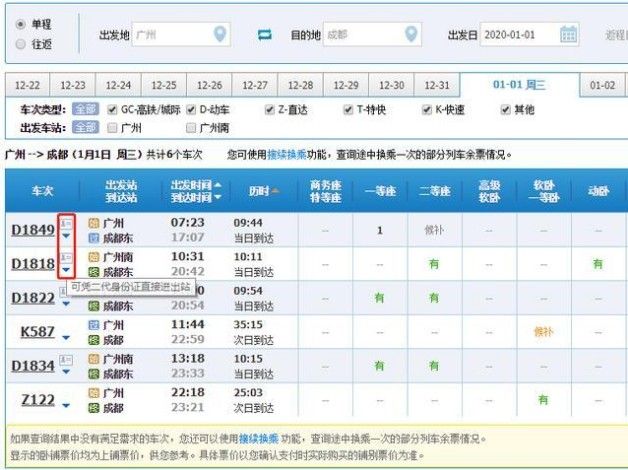Toggle the D-动车 checkbox
Image resolution: width=628 pixels, height=470 pixels.
tap(191, 109)
